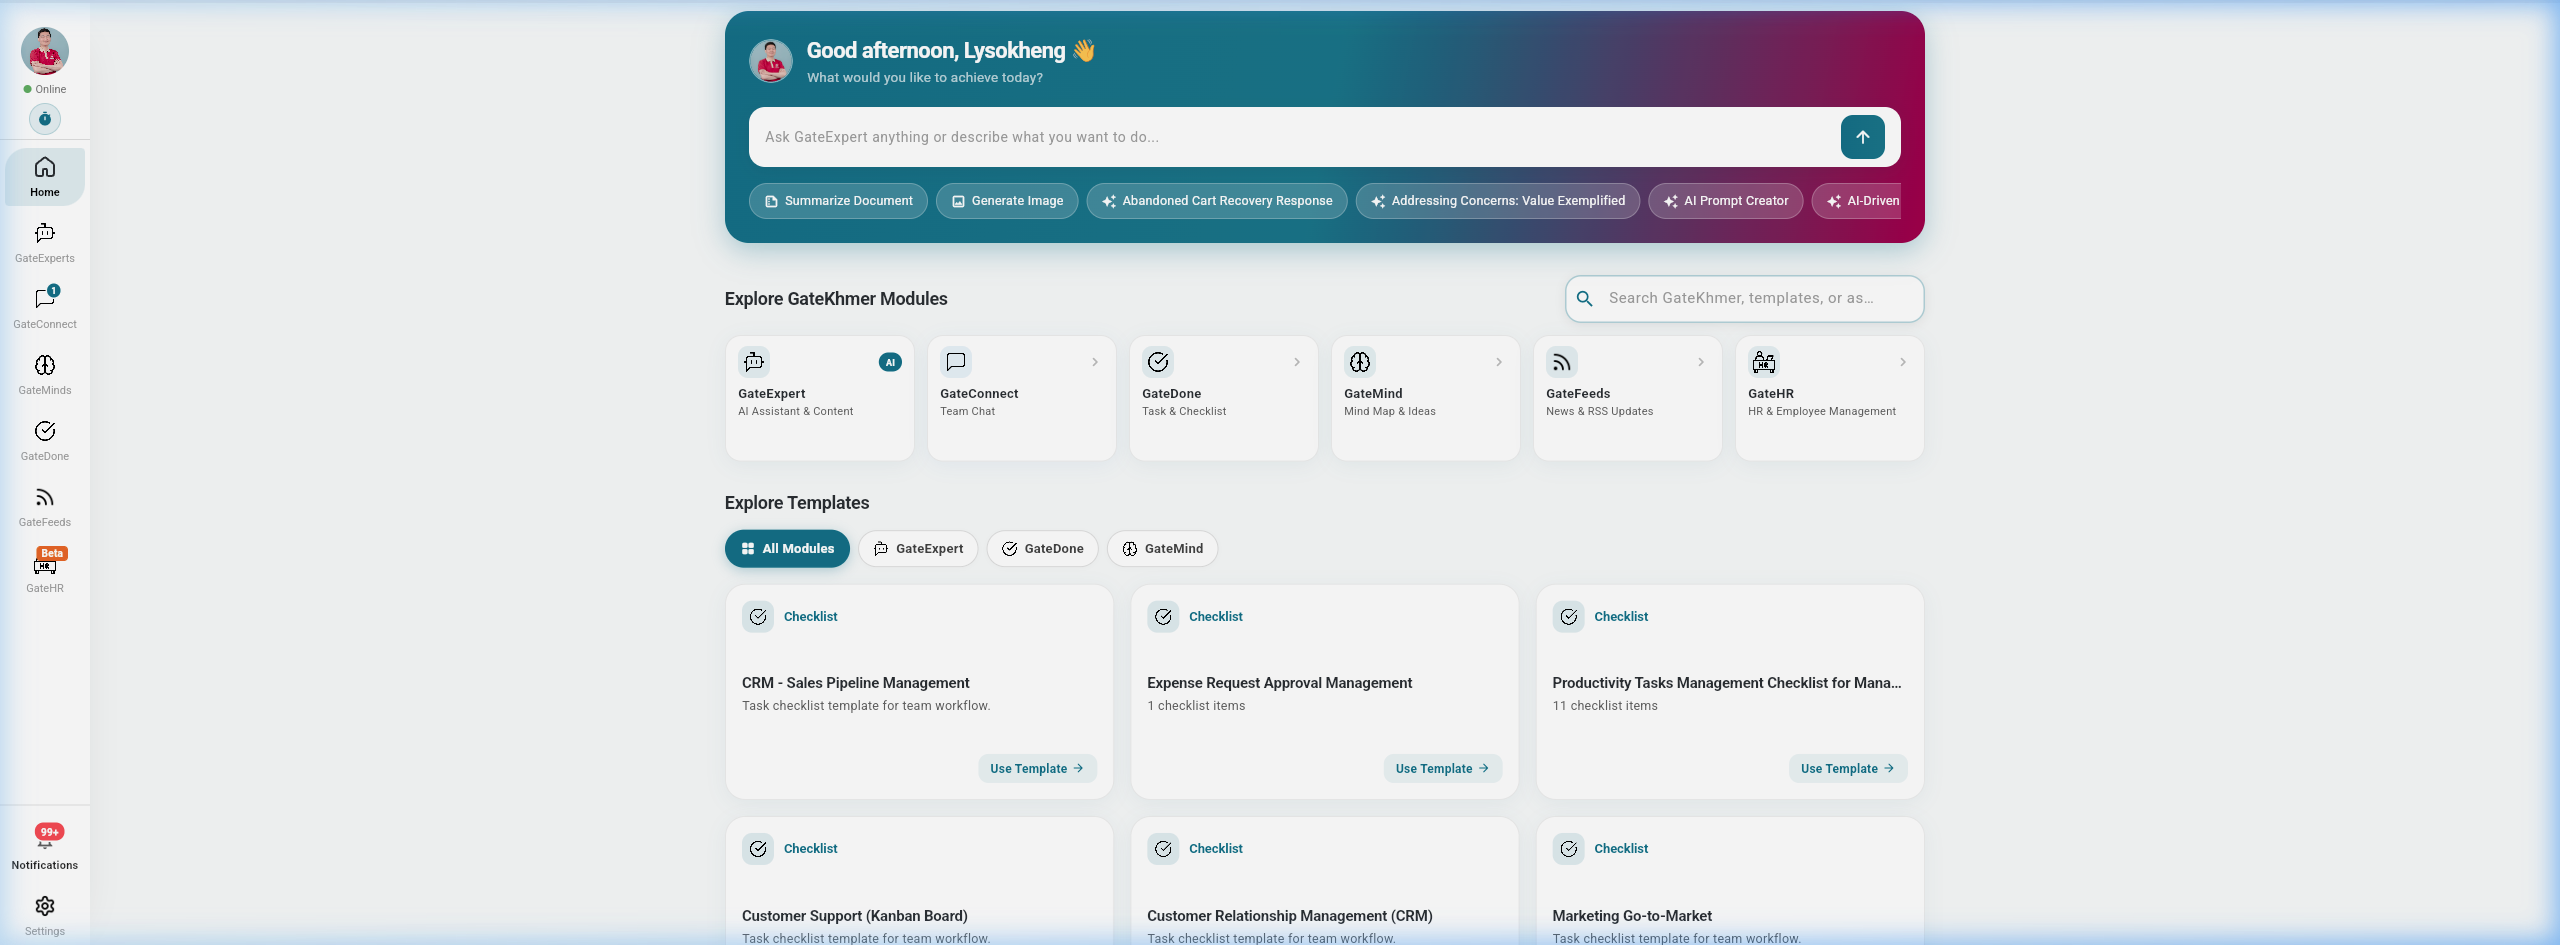Click the Generate Image suggestion chip

coord(1007,201)
